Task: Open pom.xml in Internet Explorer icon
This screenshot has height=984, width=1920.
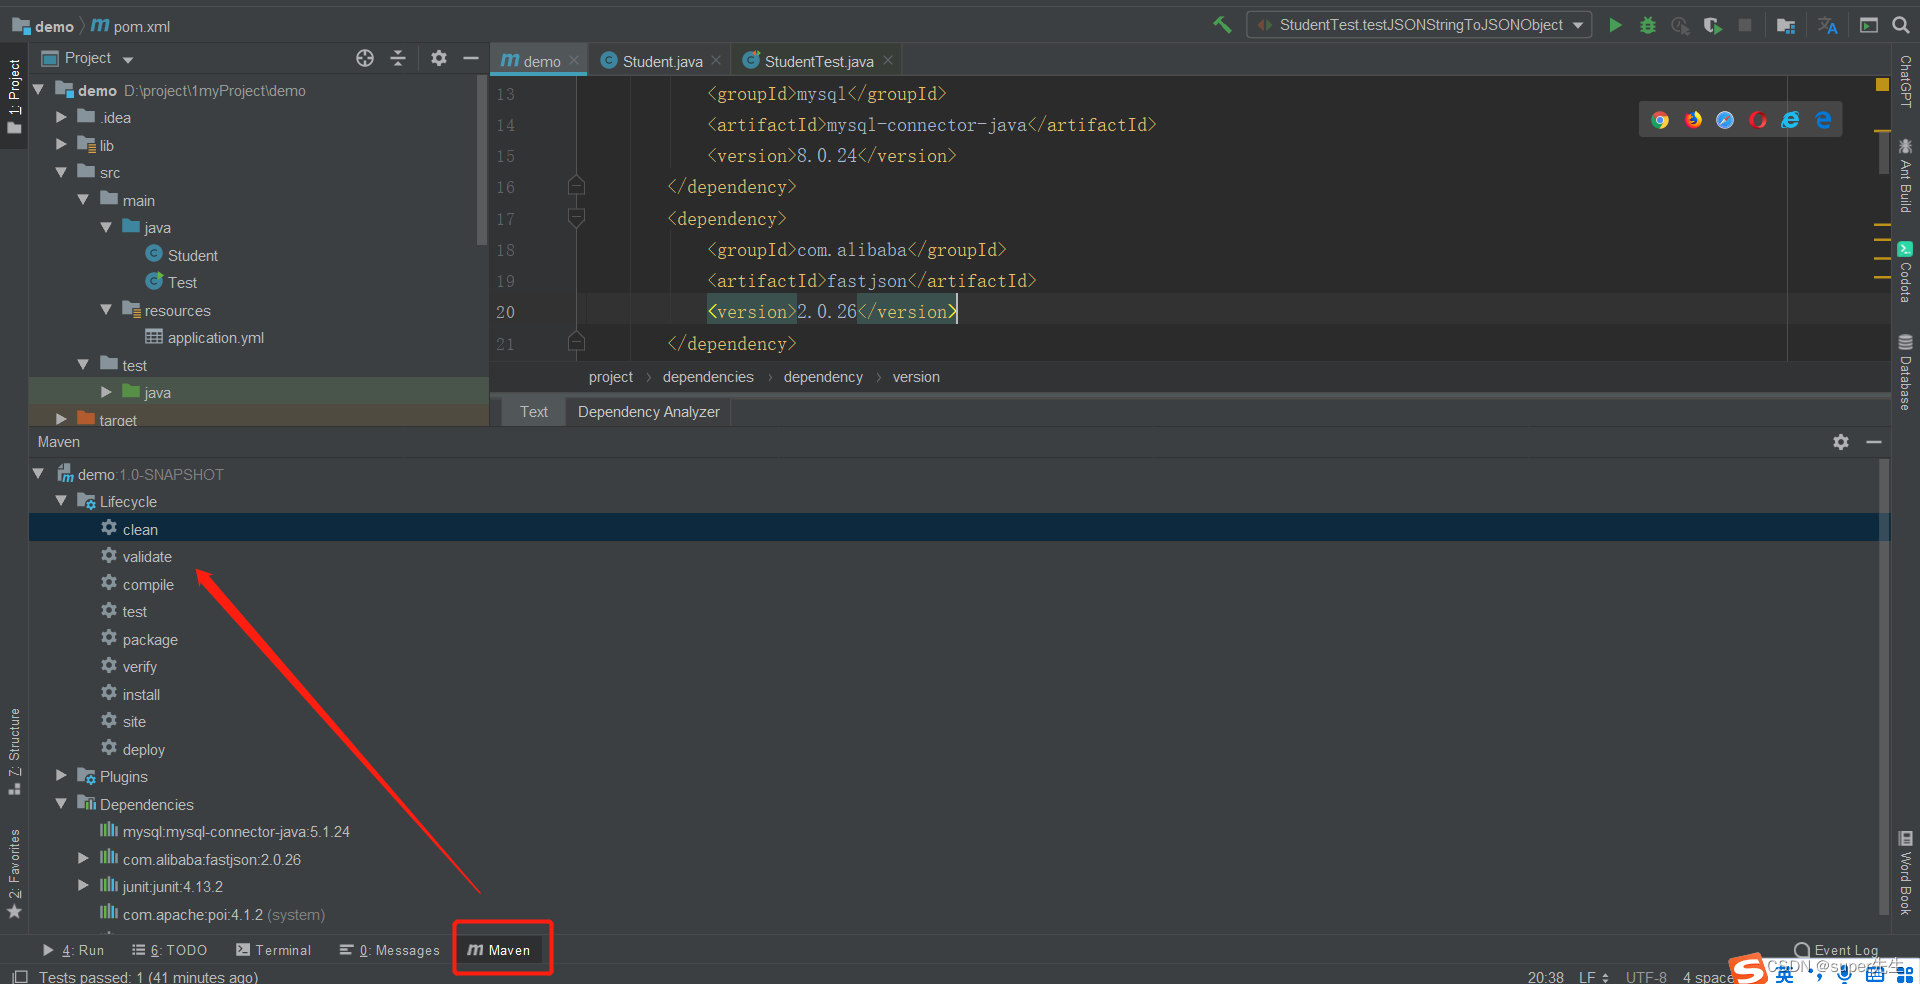Action: point(1790,120)
